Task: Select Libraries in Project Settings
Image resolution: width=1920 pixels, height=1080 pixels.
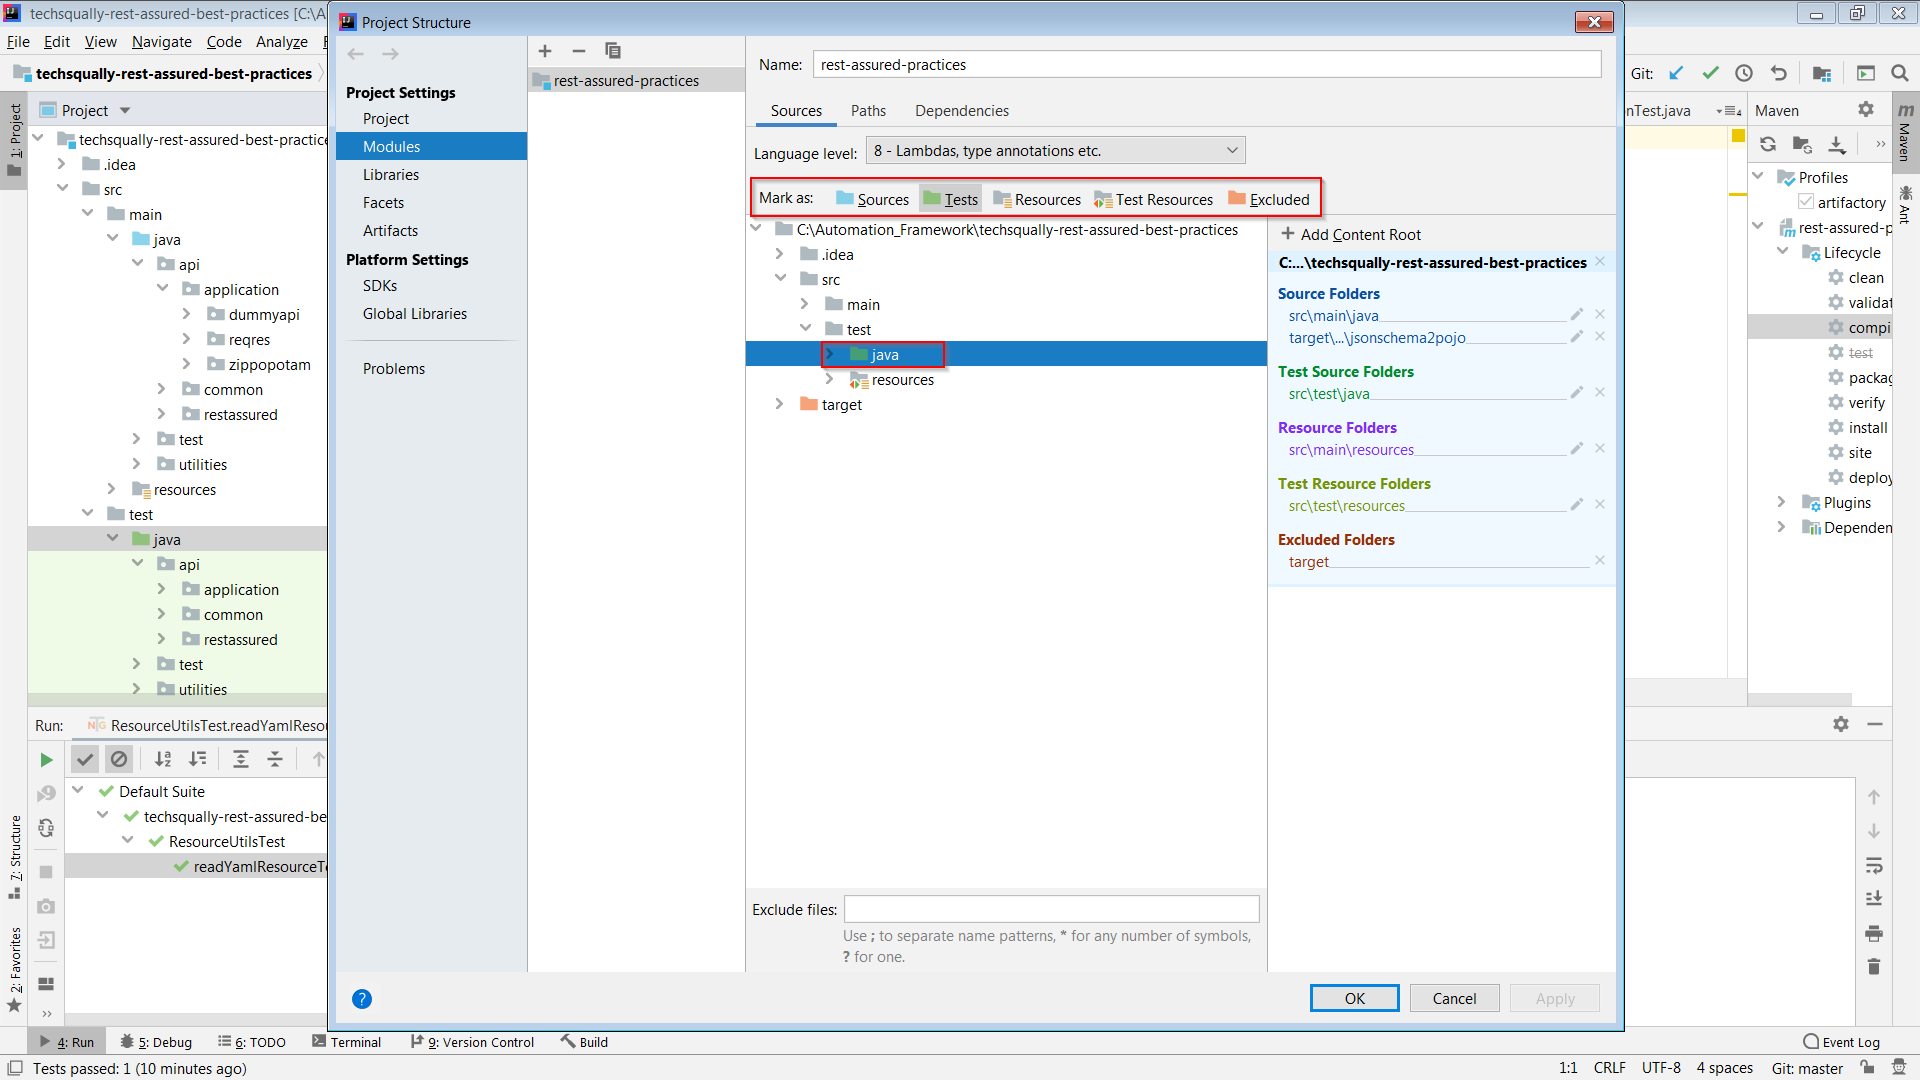Action: point(391,174)
